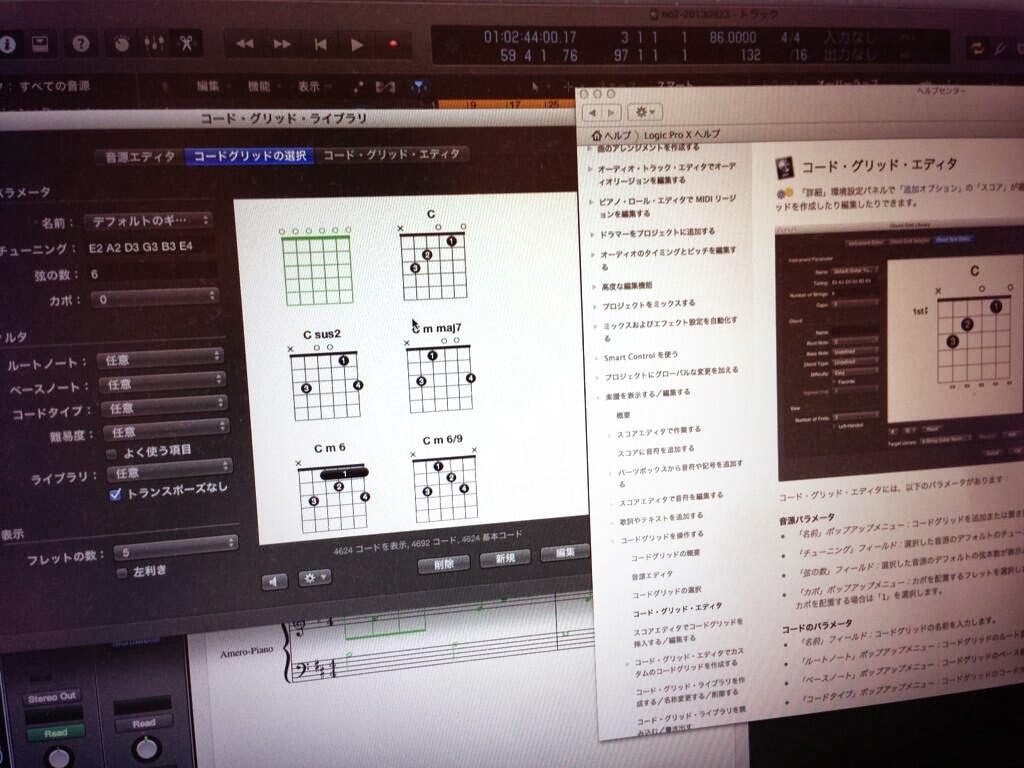Click the Stereo Out output slot
Viewport: 1024px width, 768px height.
(52, 698)
